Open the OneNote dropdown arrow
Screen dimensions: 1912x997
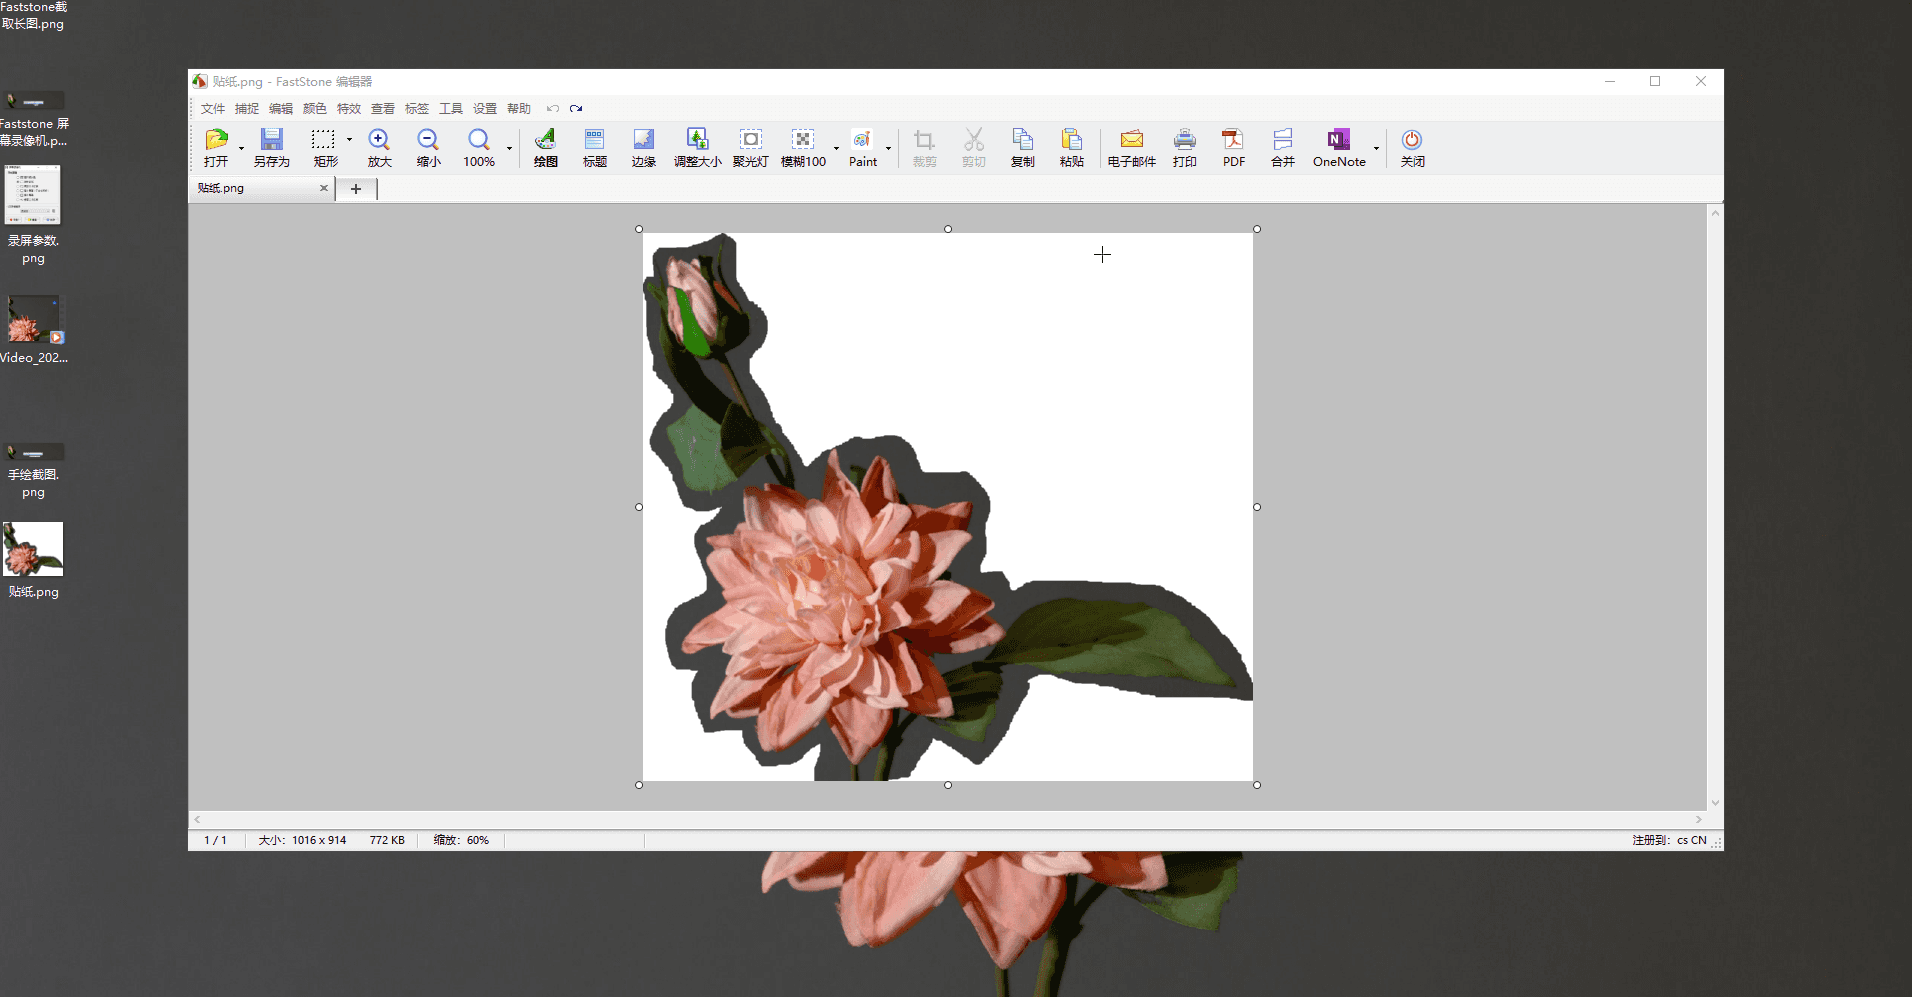1376,149
